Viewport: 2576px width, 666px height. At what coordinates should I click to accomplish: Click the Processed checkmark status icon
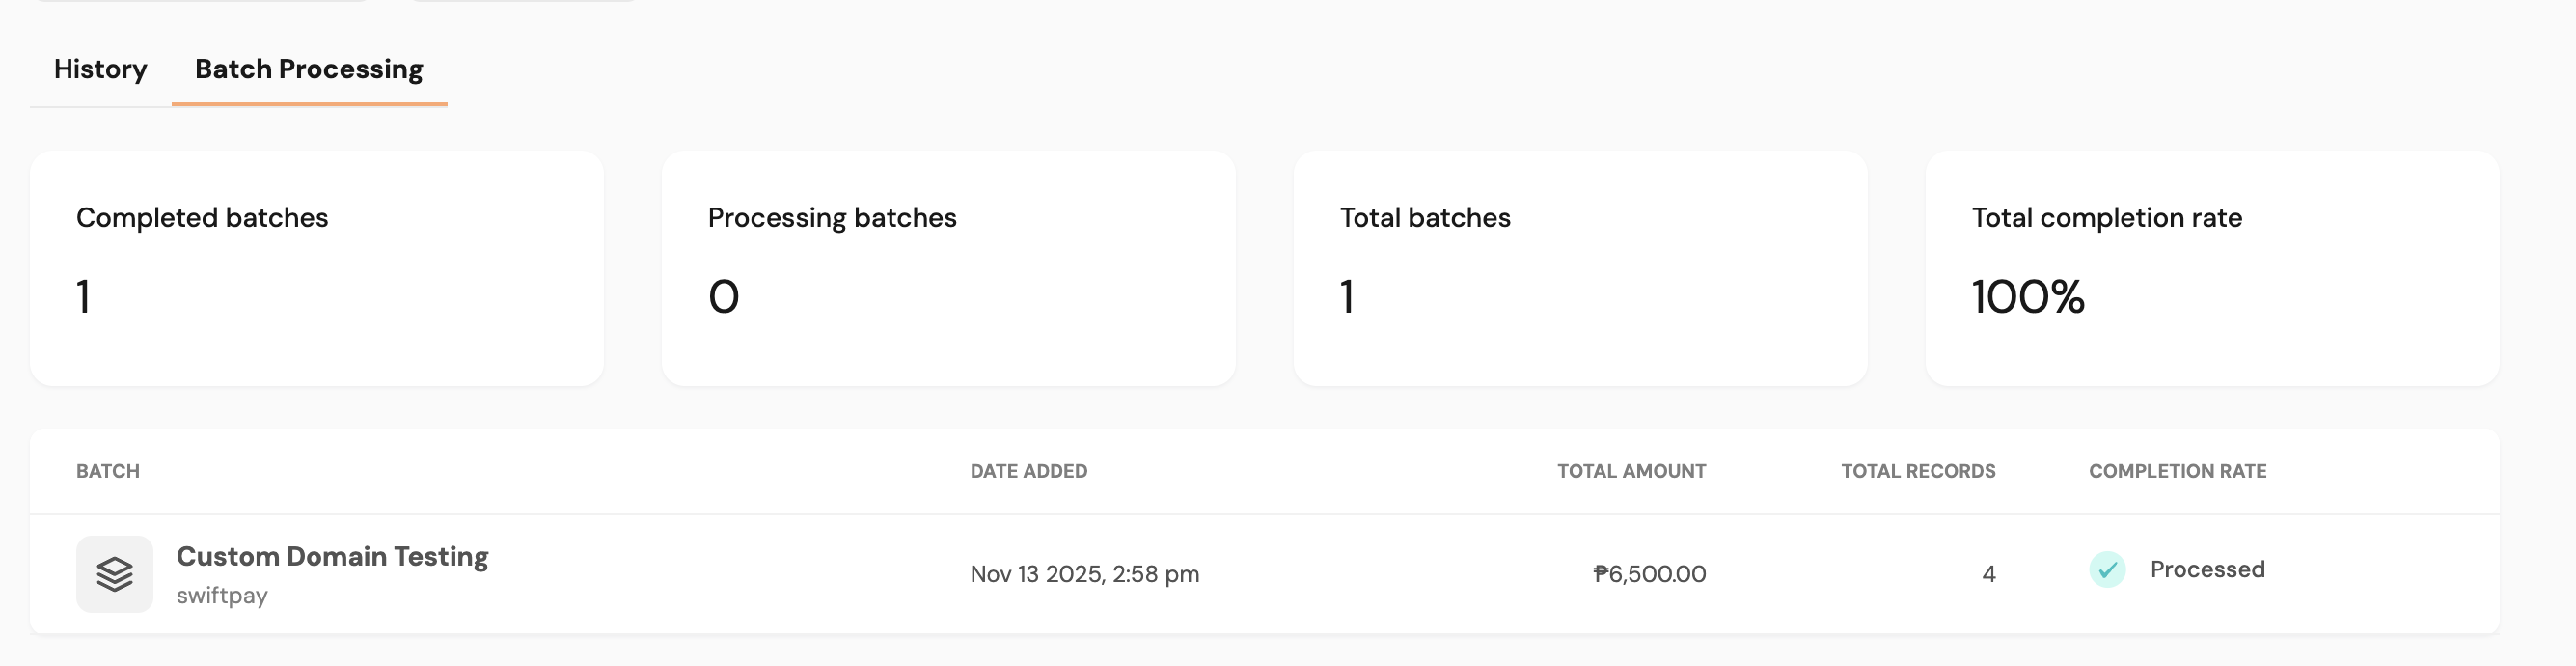tap(2107, 570)
